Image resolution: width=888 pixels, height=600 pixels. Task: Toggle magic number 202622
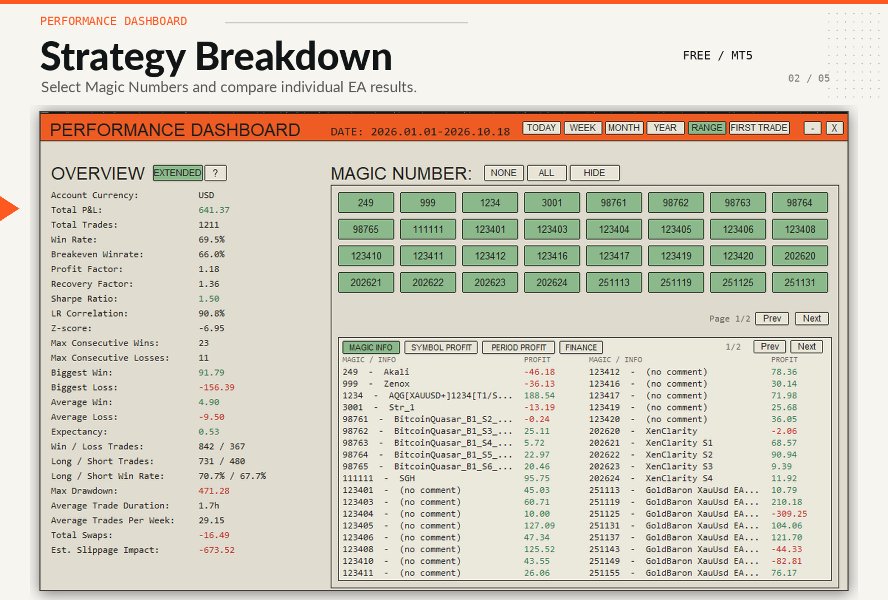428,283
